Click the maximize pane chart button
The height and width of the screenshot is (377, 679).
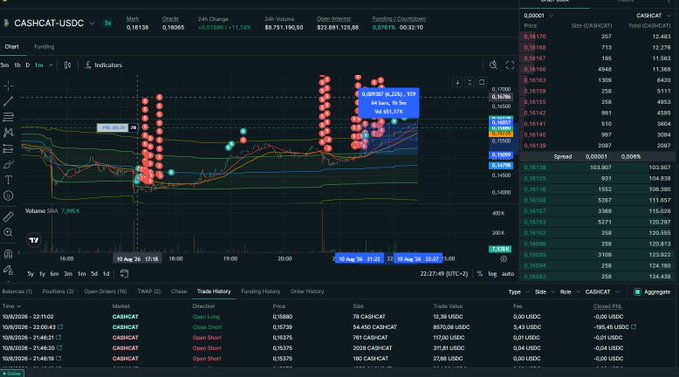(x=482, y=82)
